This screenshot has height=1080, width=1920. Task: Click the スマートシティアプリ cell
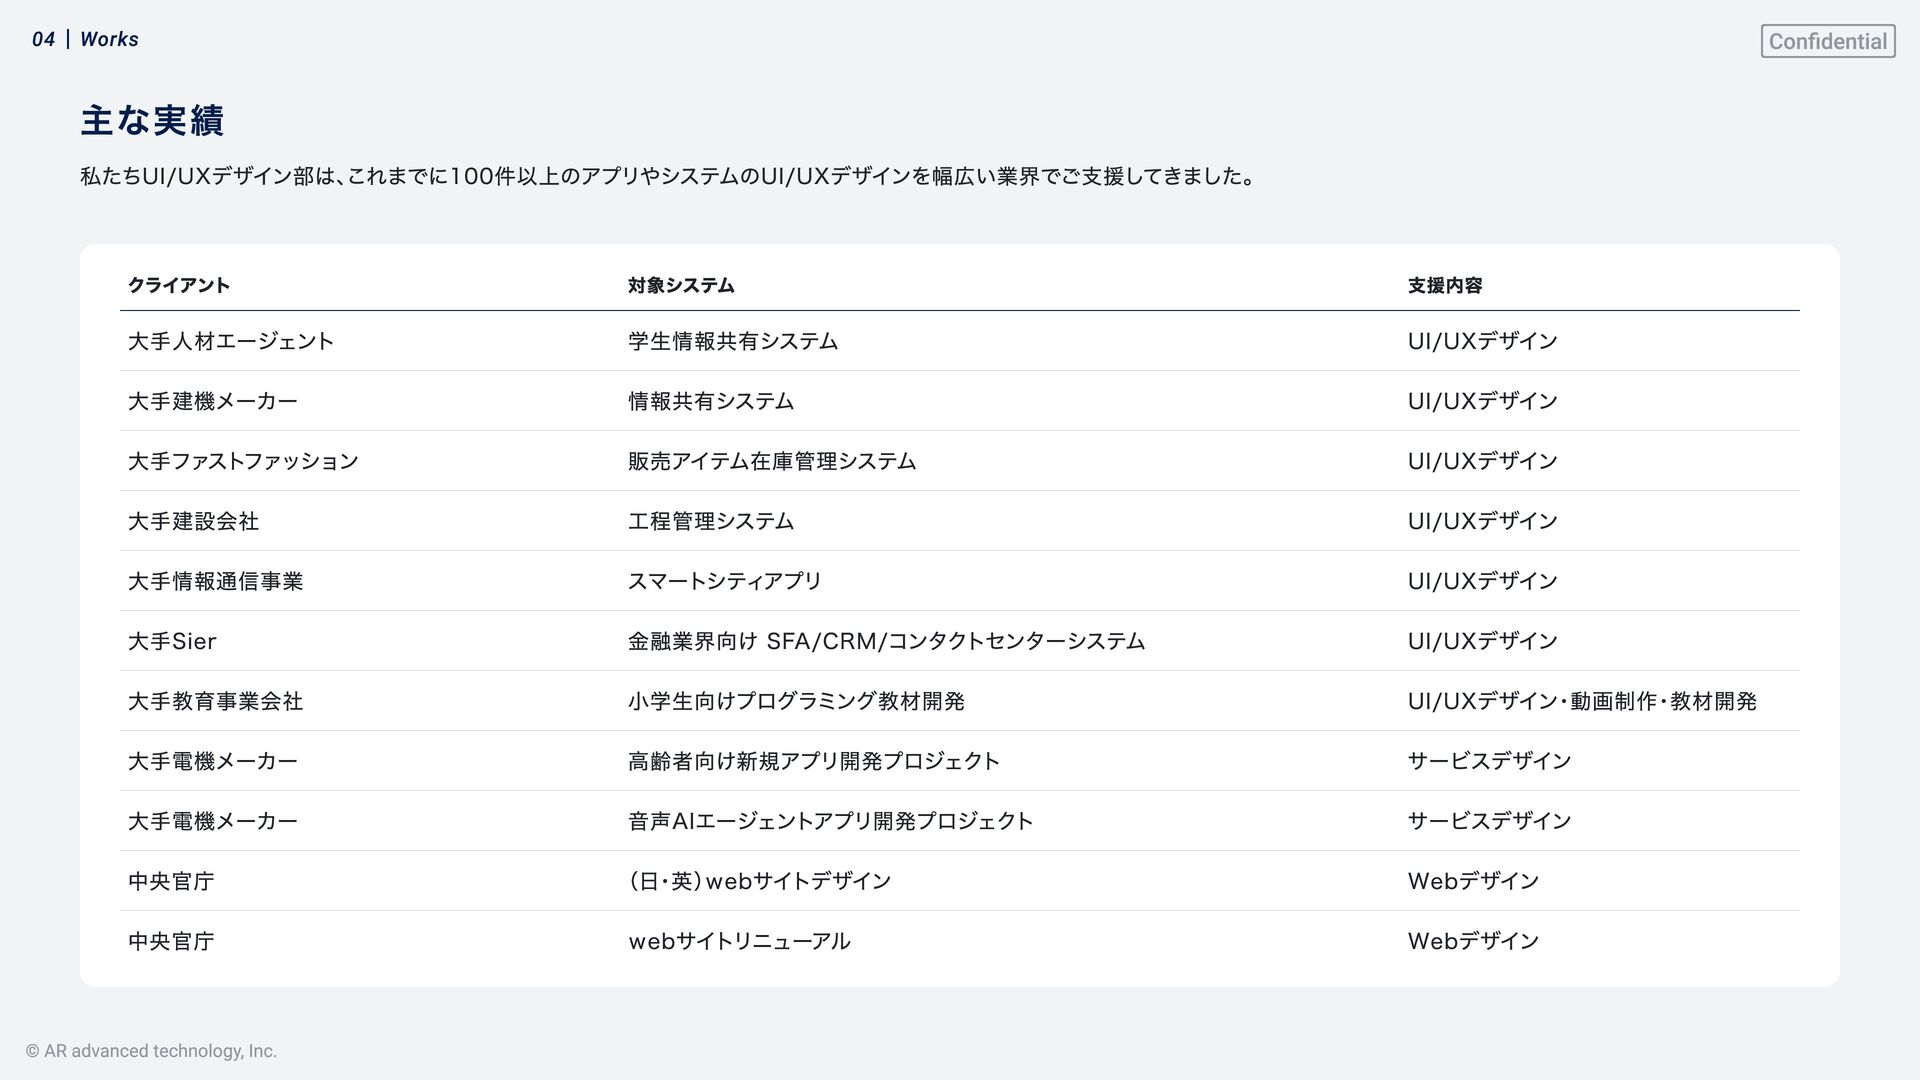click(x=725, y=581)
